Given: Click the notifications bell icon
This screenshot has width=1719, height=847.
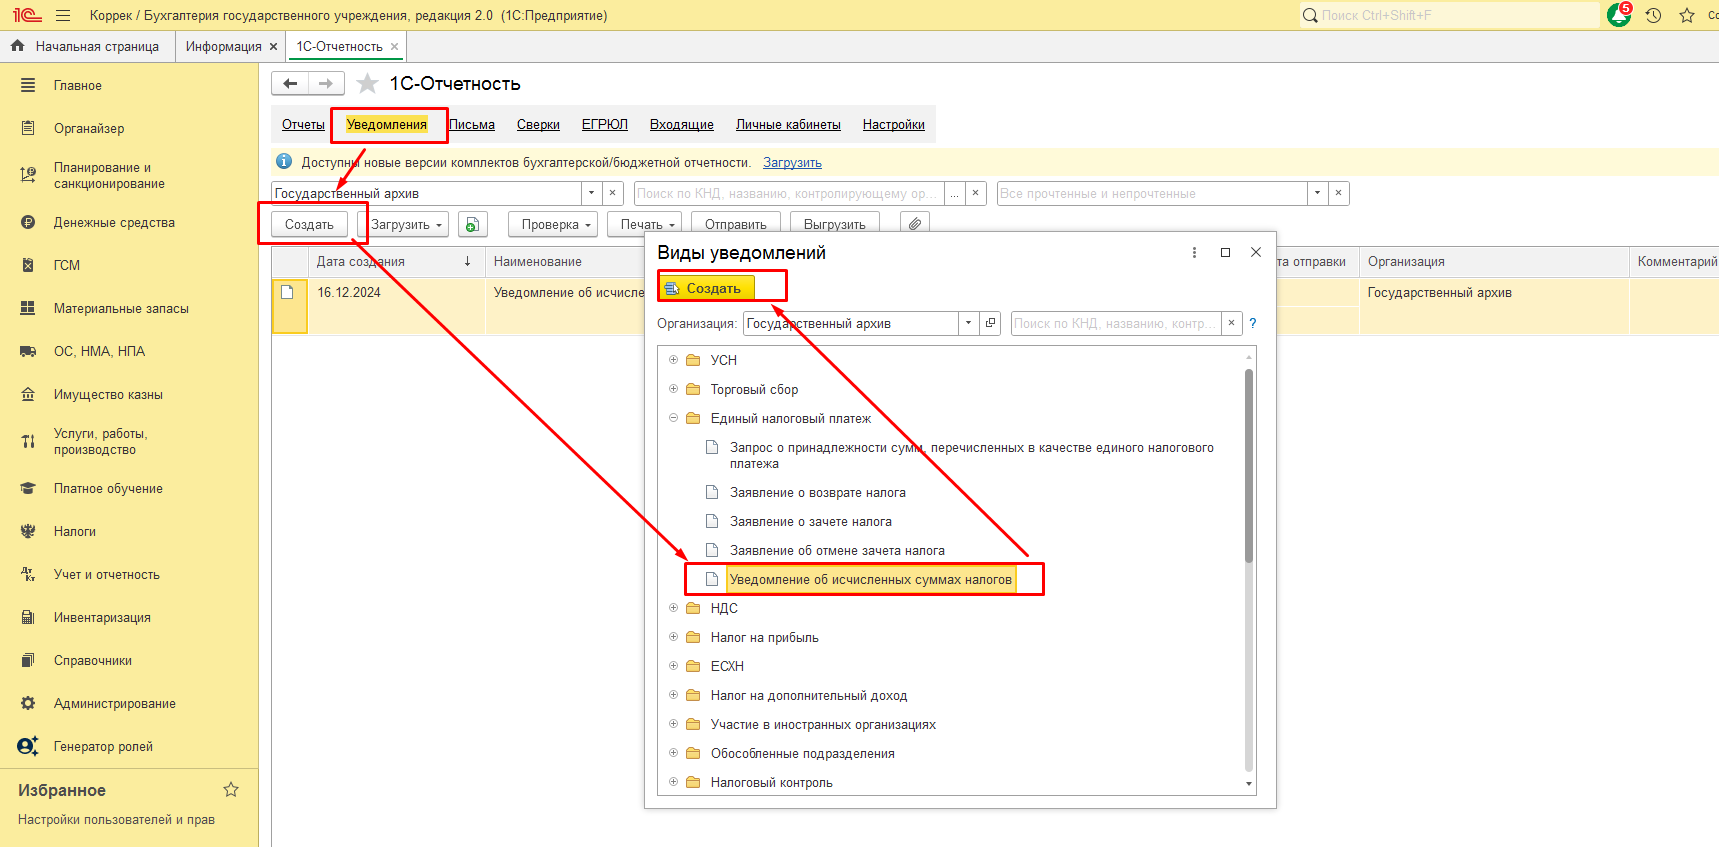Looking at the screenshot, I should [1618, 15].
